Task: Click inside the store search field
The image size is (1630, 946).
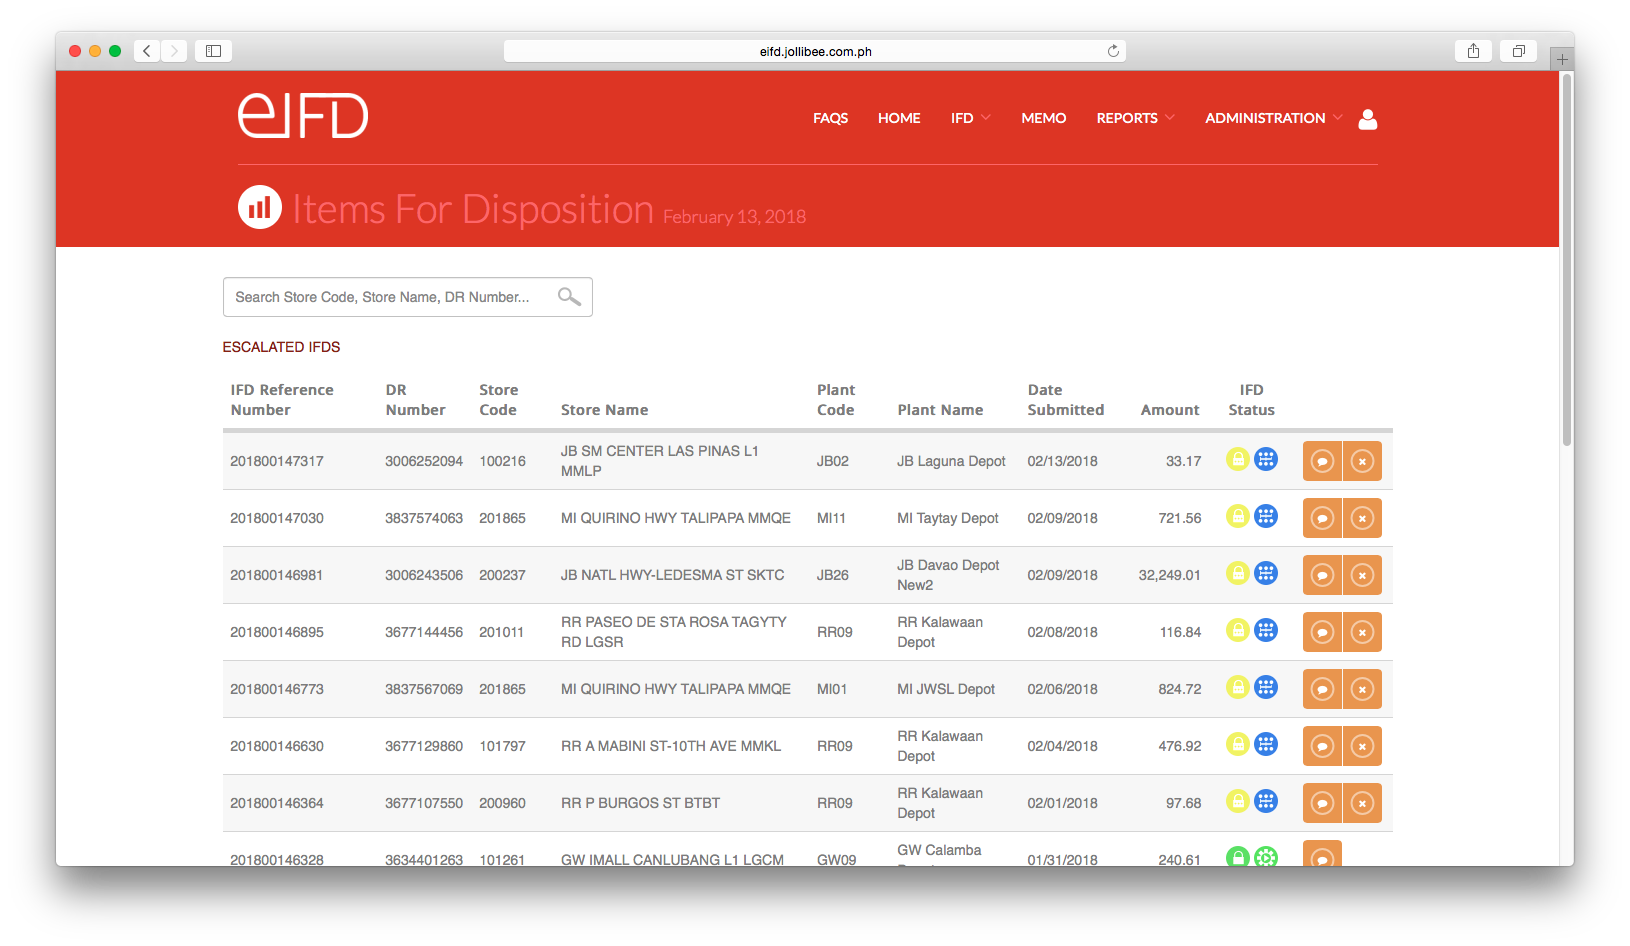Action: (x=390, y=296)
